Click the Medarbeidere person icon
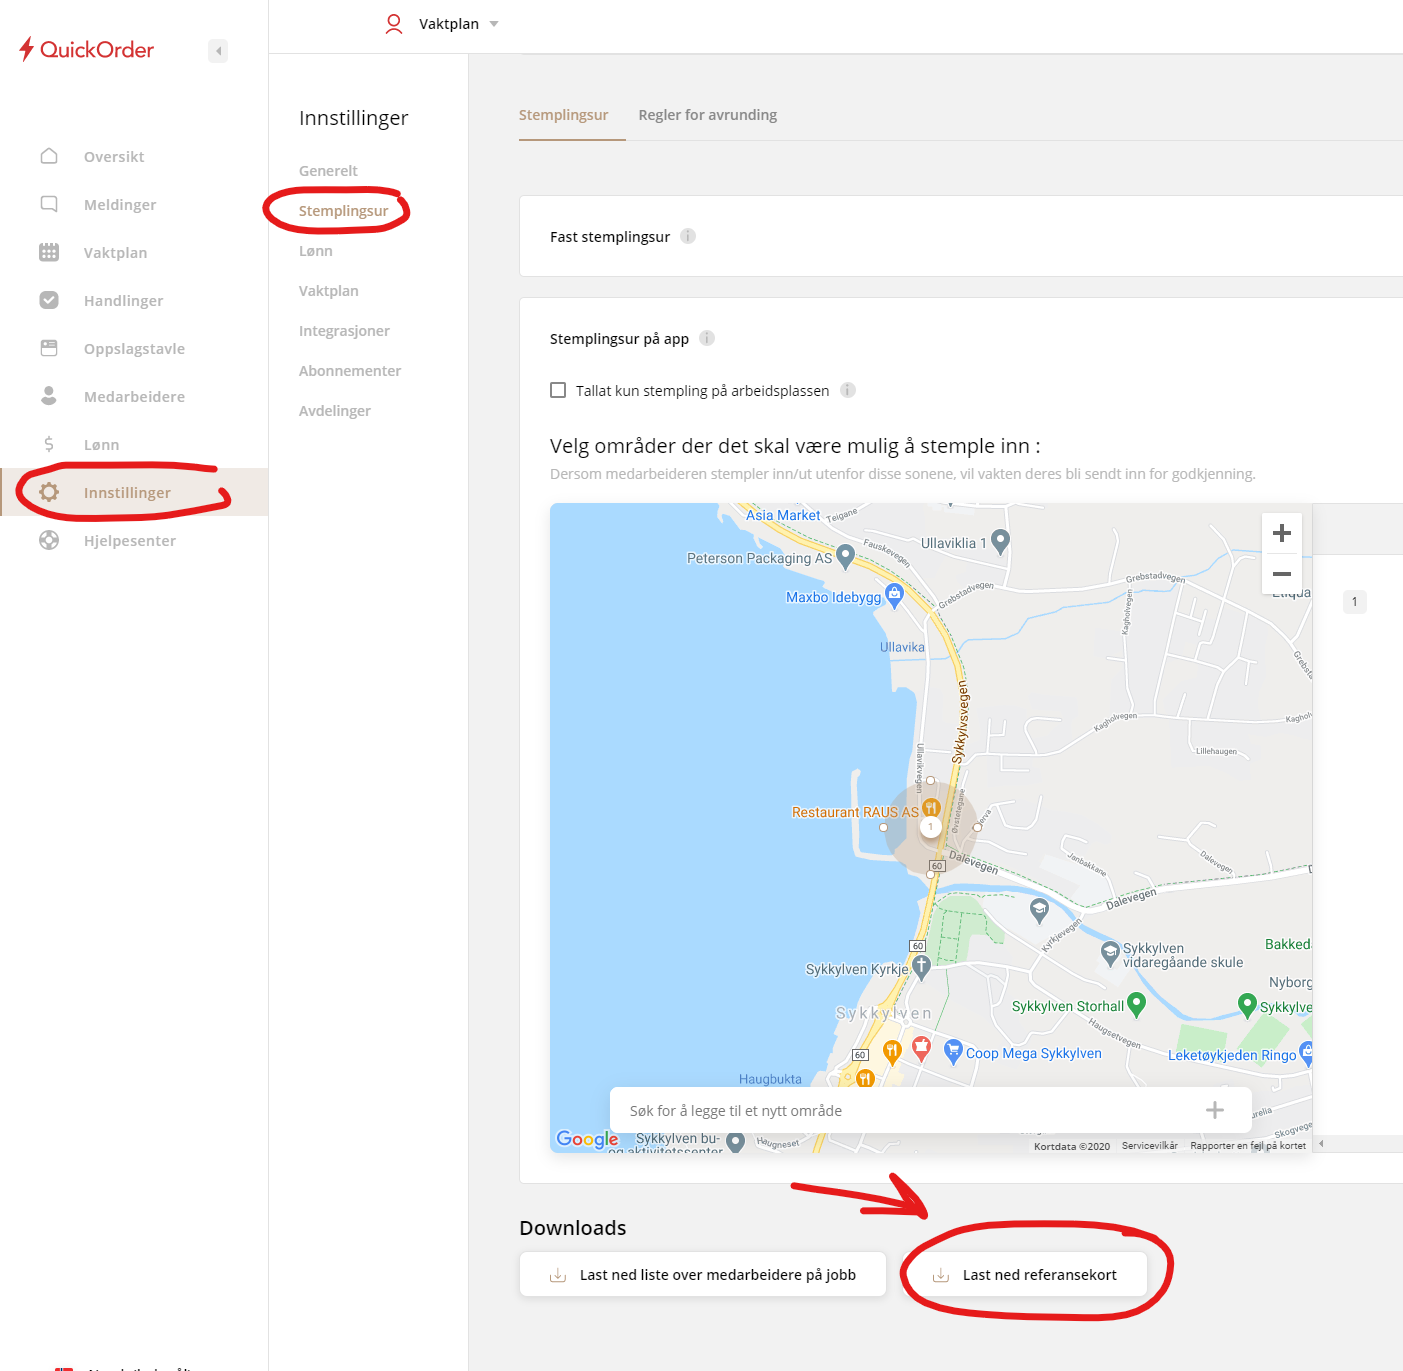The width and height of the screenshot is (1403, 1371). [x=49, y=396]
